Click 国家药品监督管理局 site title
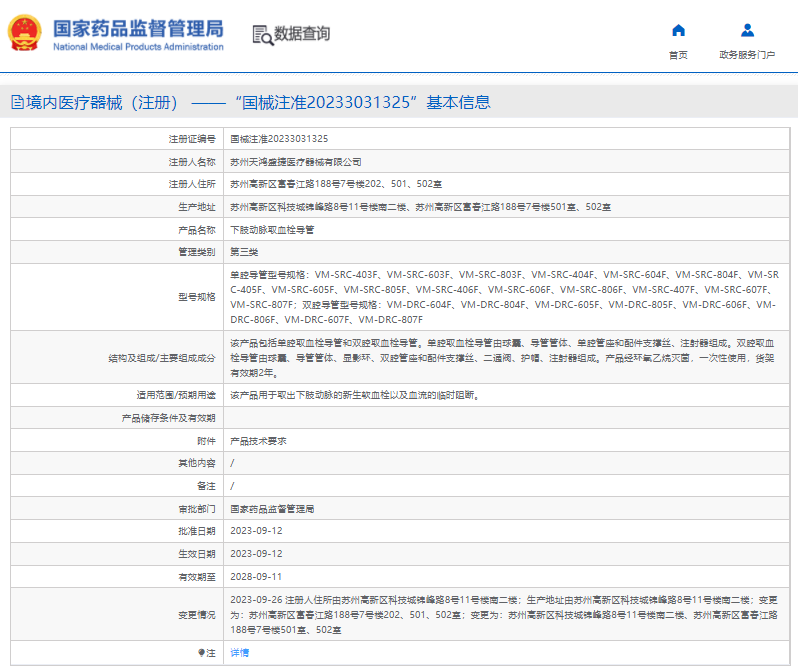The image size is (798, 670). pos(138,29)
